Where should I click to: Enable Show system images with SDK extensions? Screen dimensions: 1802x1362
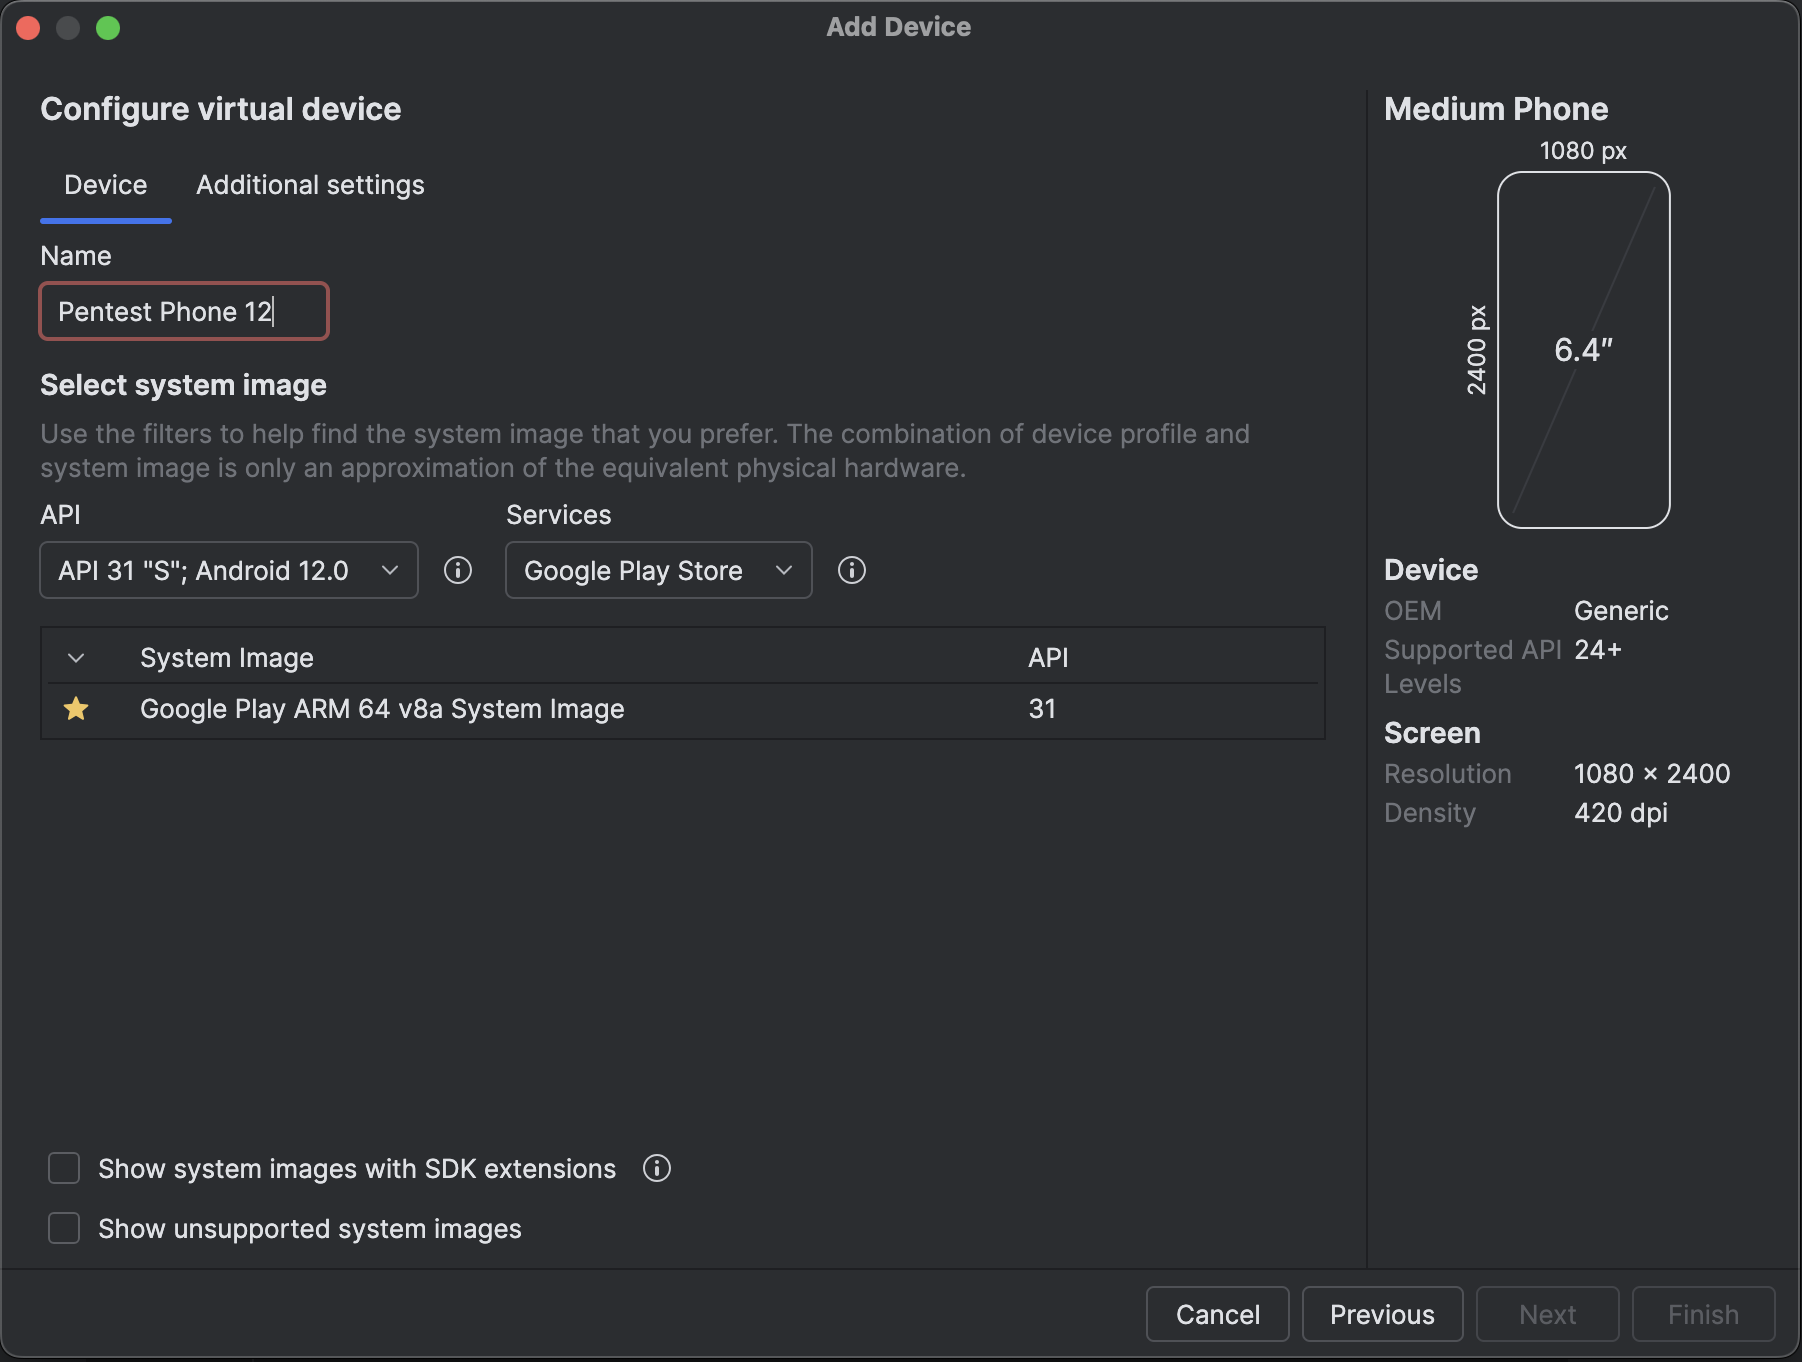[x=65, y=1168]
